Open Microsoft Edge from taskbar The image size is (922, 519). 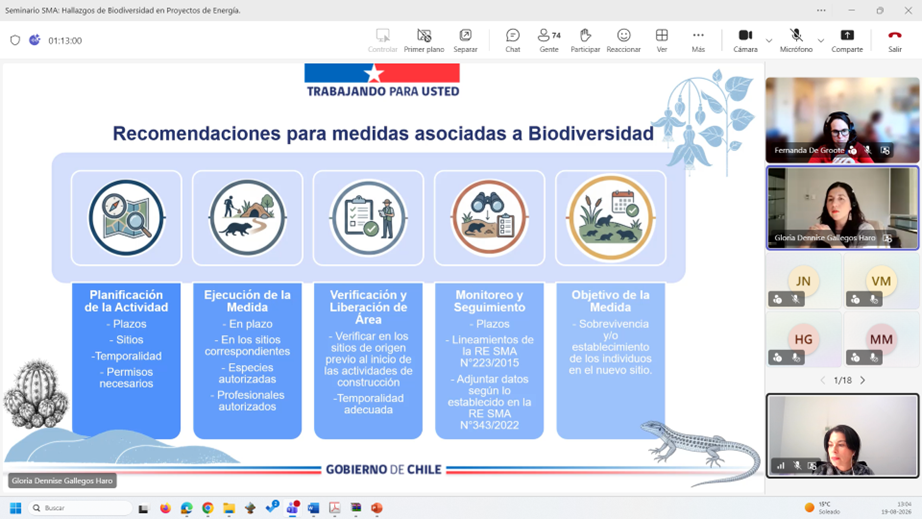tap(186, 508)
